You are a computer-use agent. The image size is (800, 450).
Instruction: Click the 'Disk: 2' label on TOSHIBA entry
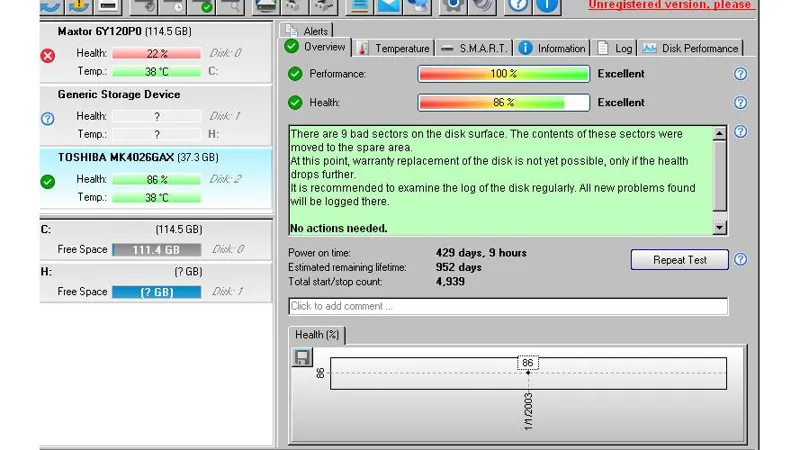[225, 179]
